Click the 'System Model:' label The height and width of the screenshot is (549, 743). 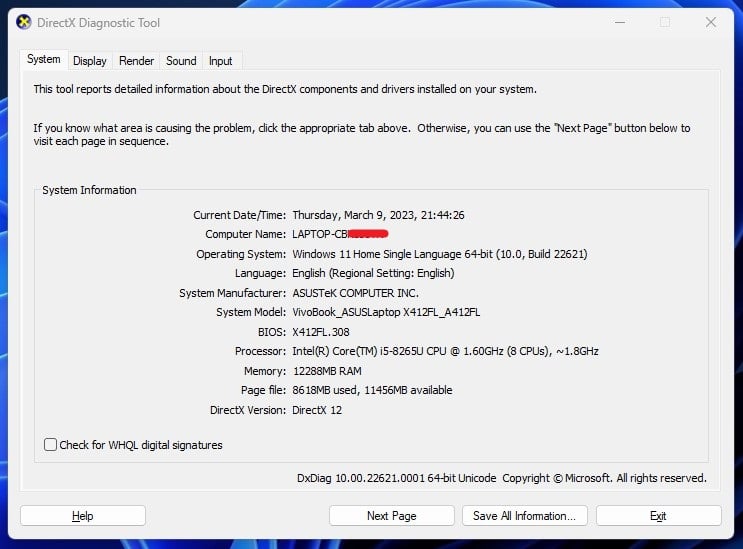pos(251,312)
